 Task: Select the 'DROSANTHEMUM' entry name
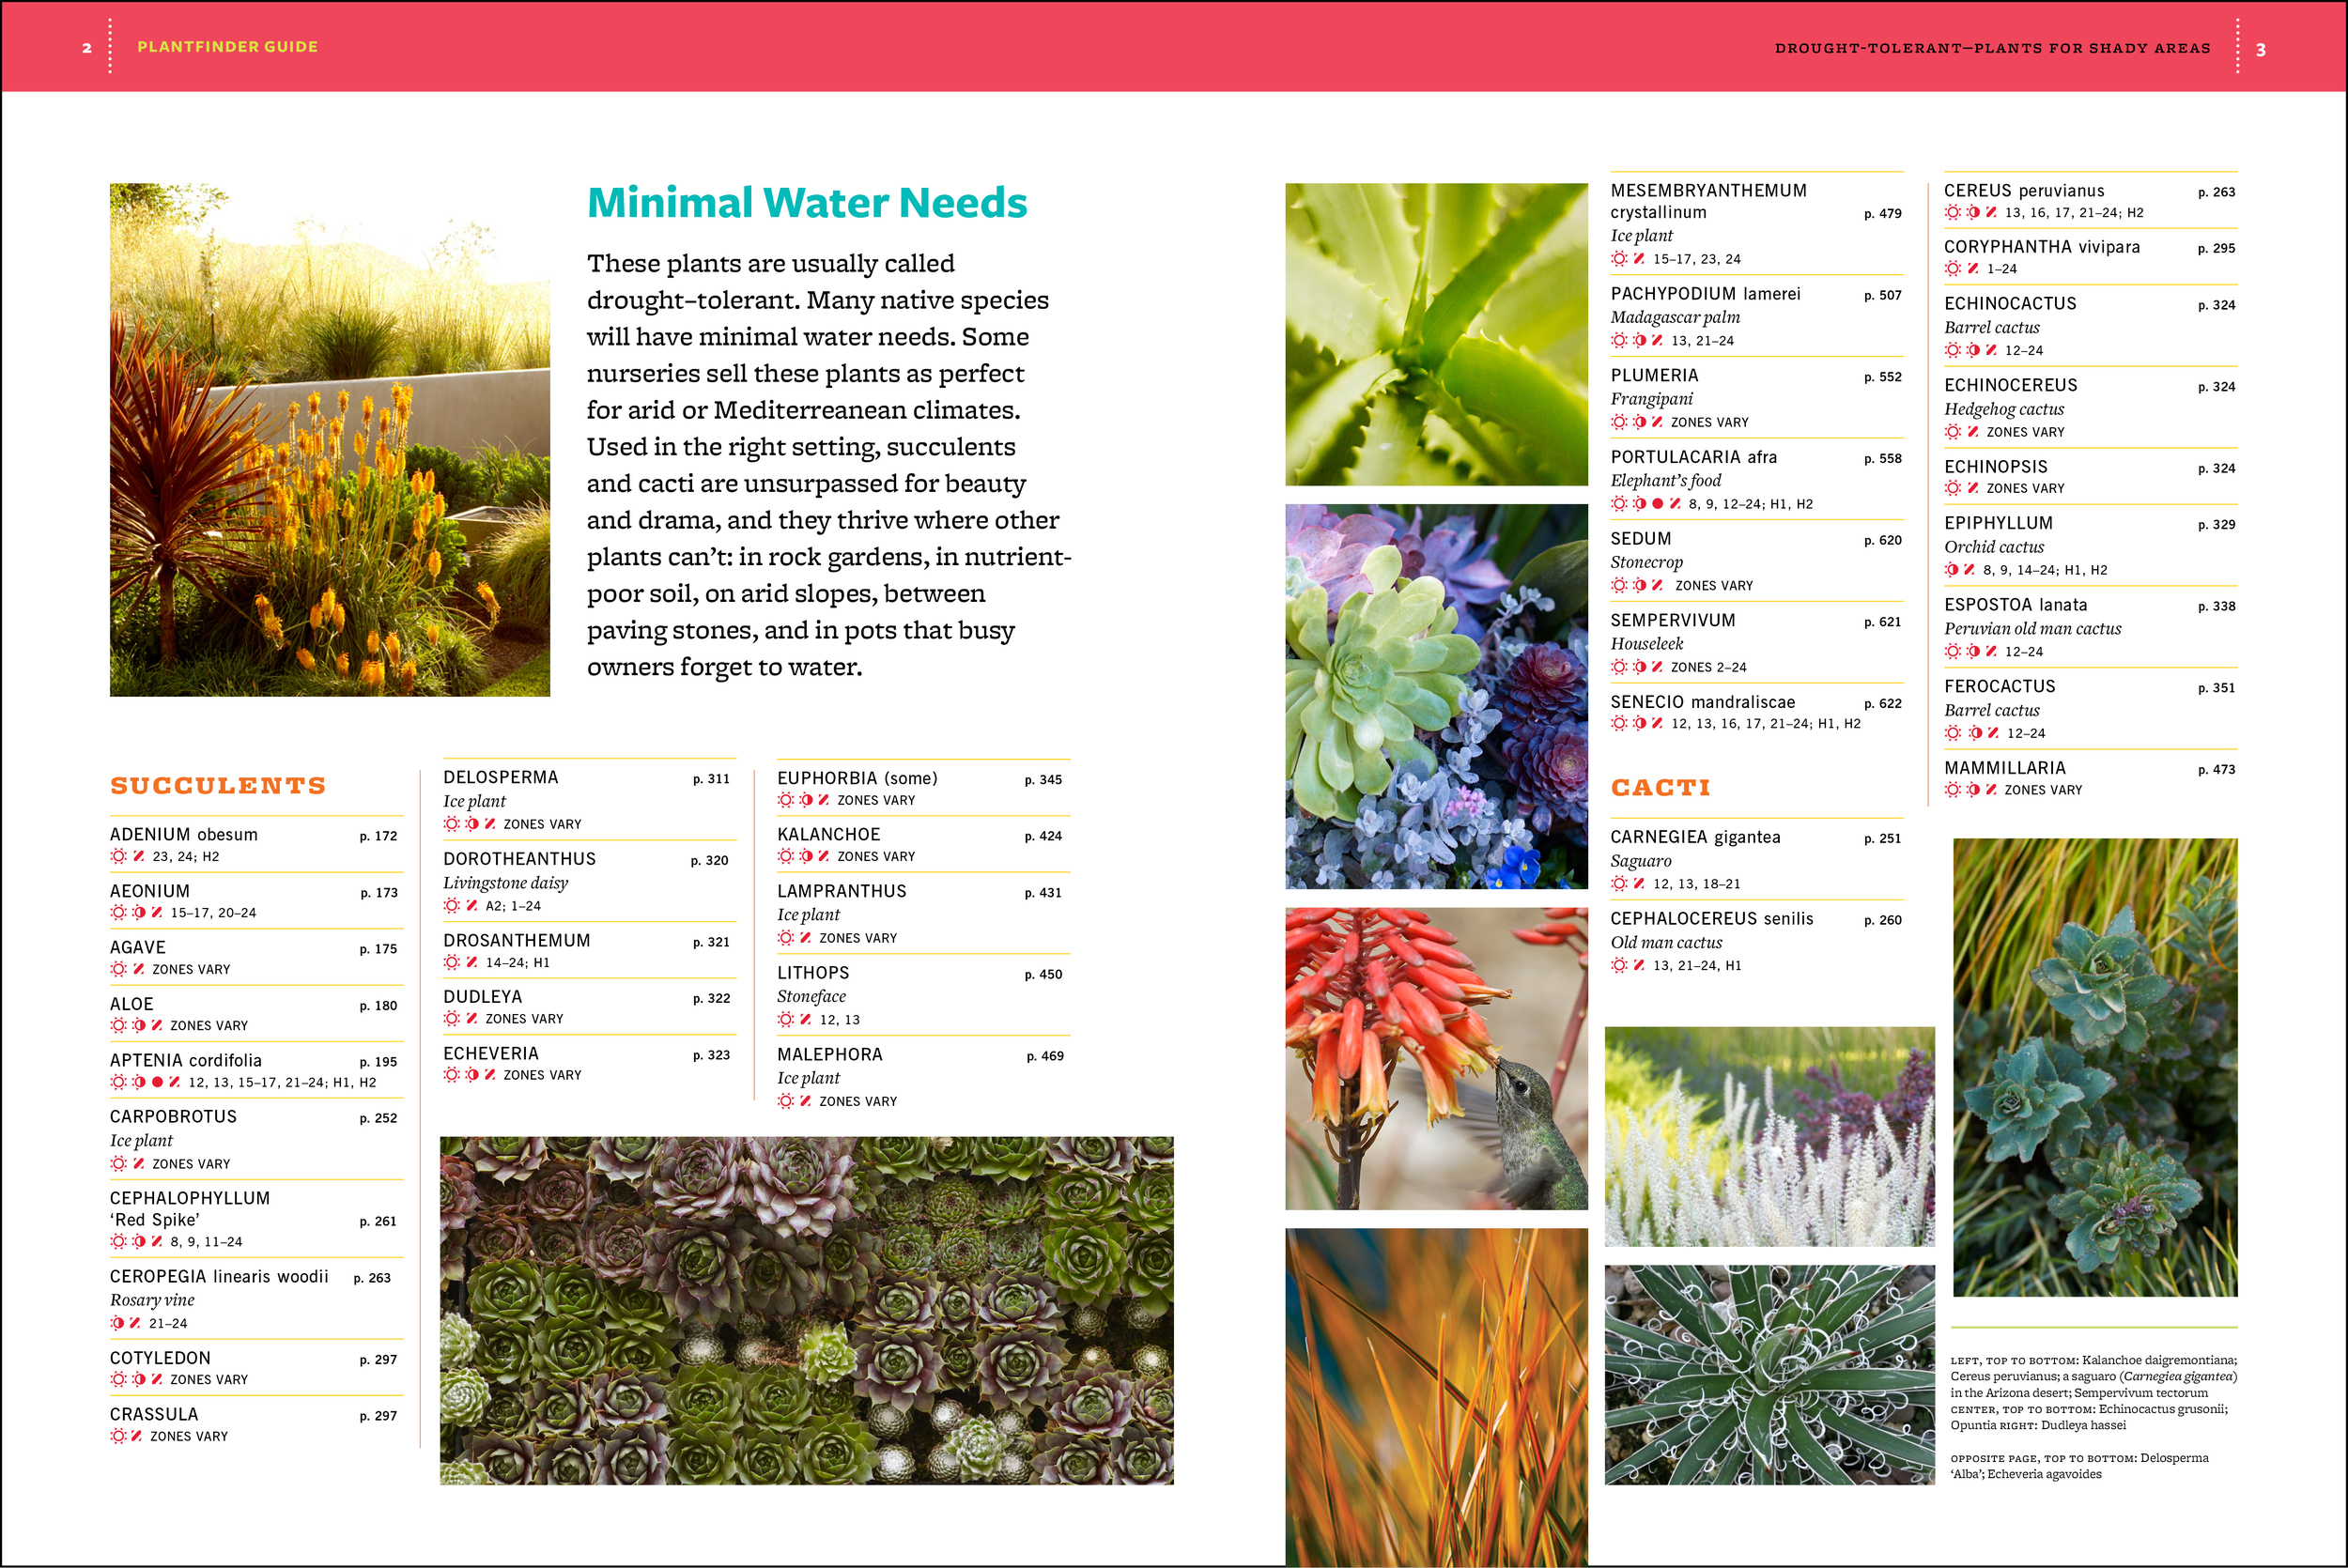517,941
